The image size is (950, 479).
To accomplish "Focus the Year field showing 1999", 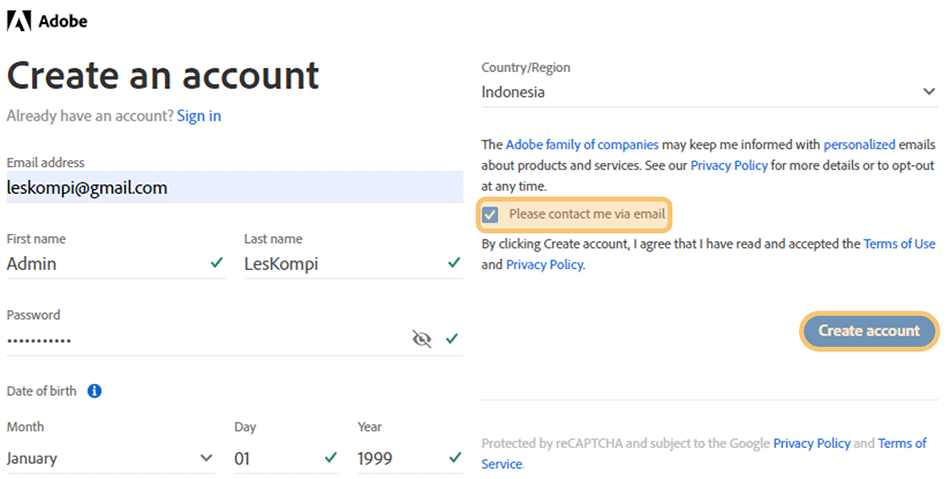I will (410, 458).
